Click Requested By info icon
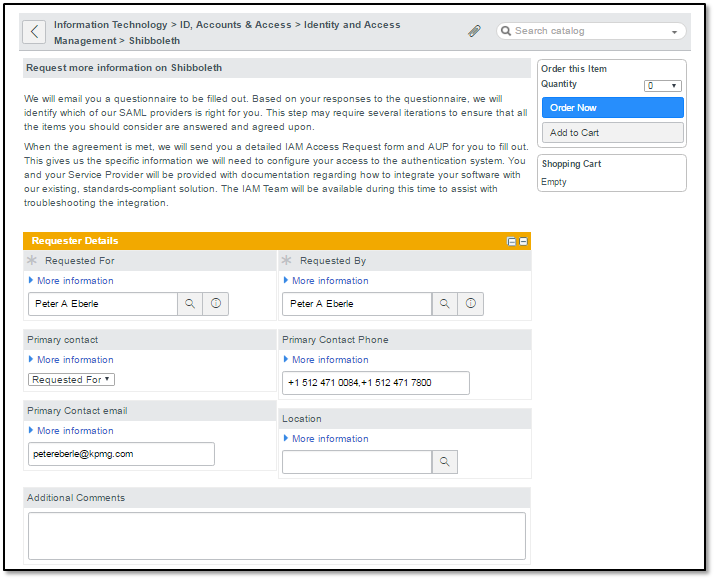 (470, 304)
